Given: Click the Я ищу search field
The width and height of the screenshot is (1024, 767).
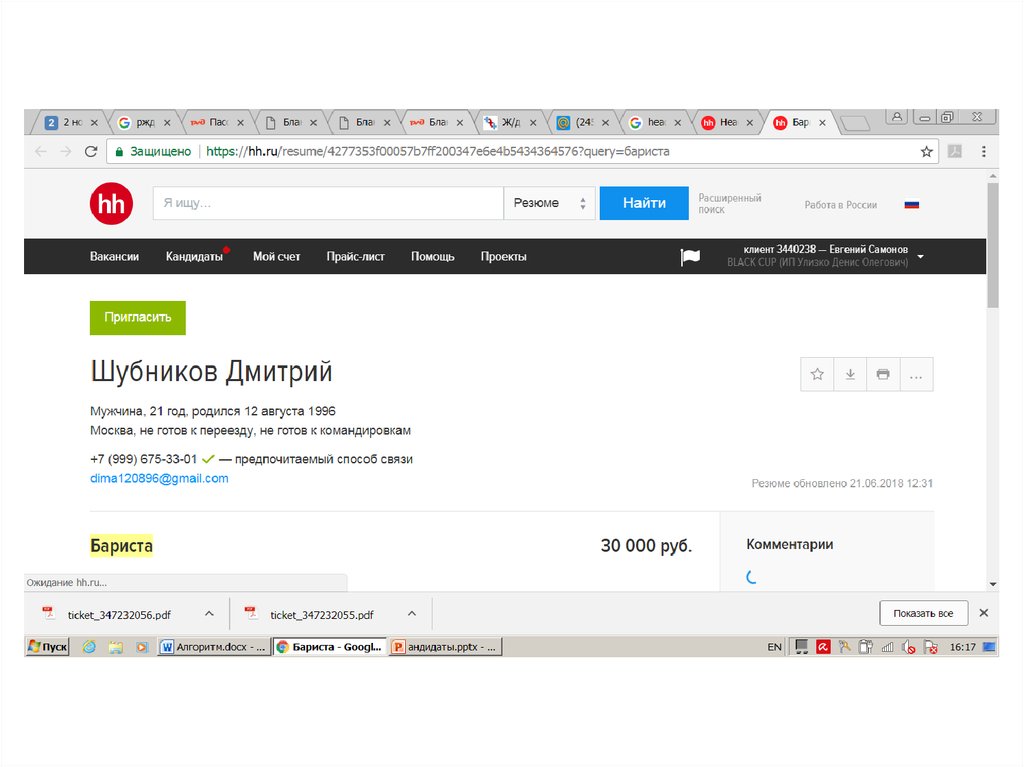Looking at the screenshot, I should coord(327,203).
